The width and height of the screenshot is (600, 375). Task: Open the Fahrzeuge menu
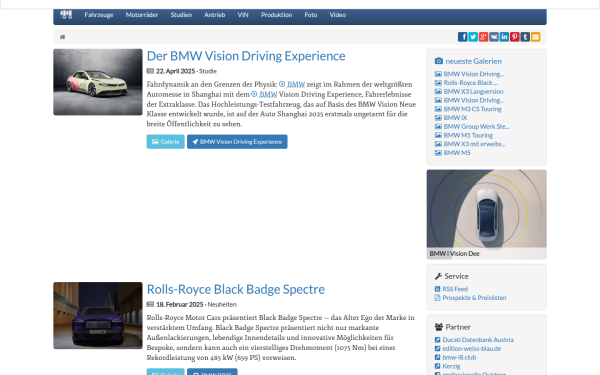point(99,15)
